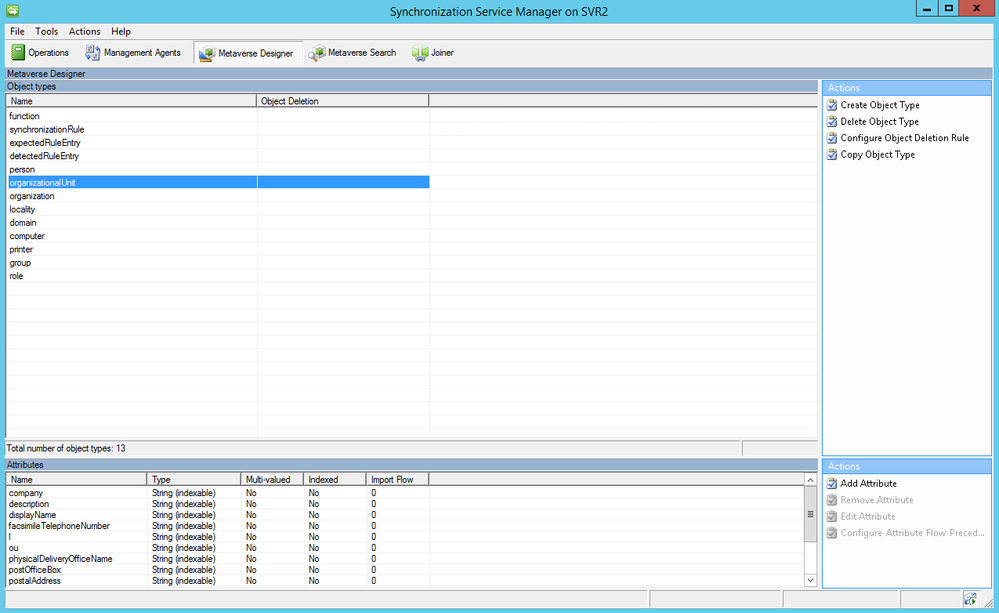The width and height of the screenshot is (999, 613).
Task: Click the Management Agents toolbar icon
Action: [x=93, y=53]
